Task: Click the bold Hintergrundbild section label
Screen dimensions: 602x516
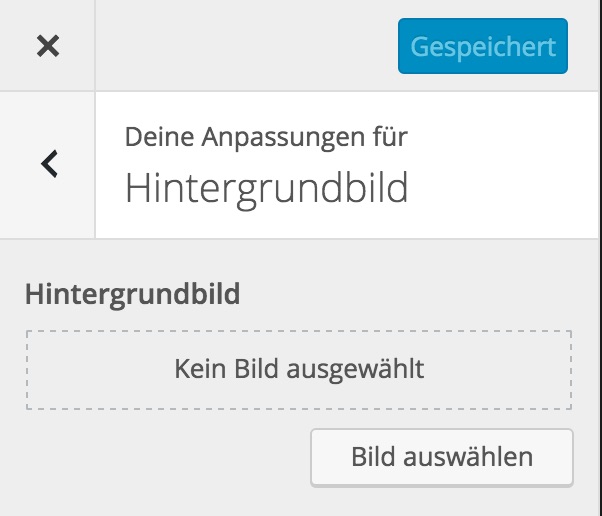Action: [133, 294]
